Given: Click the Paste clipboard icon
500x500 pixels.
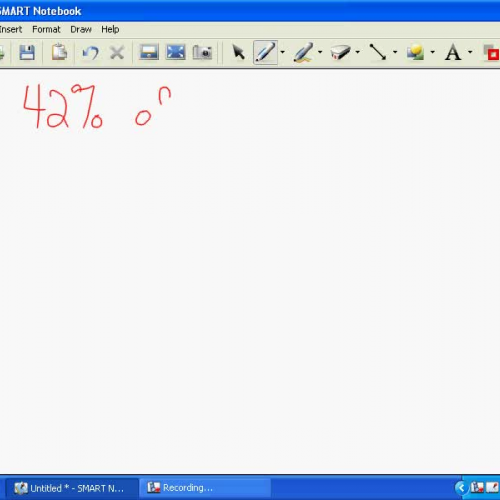Looking at the screenshot, I should [x=59, y=52].
